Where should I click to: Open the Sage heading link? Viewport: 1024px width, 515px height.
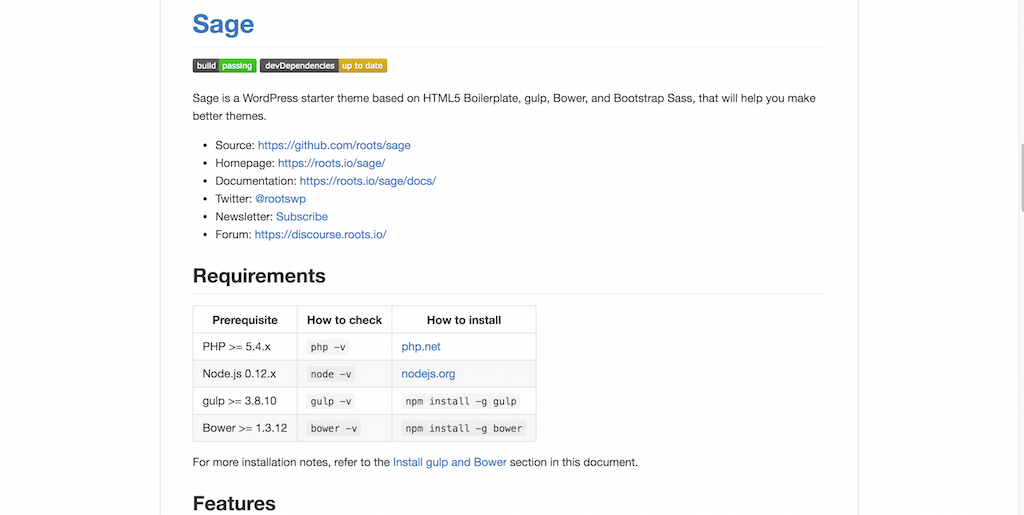(223, 24)
